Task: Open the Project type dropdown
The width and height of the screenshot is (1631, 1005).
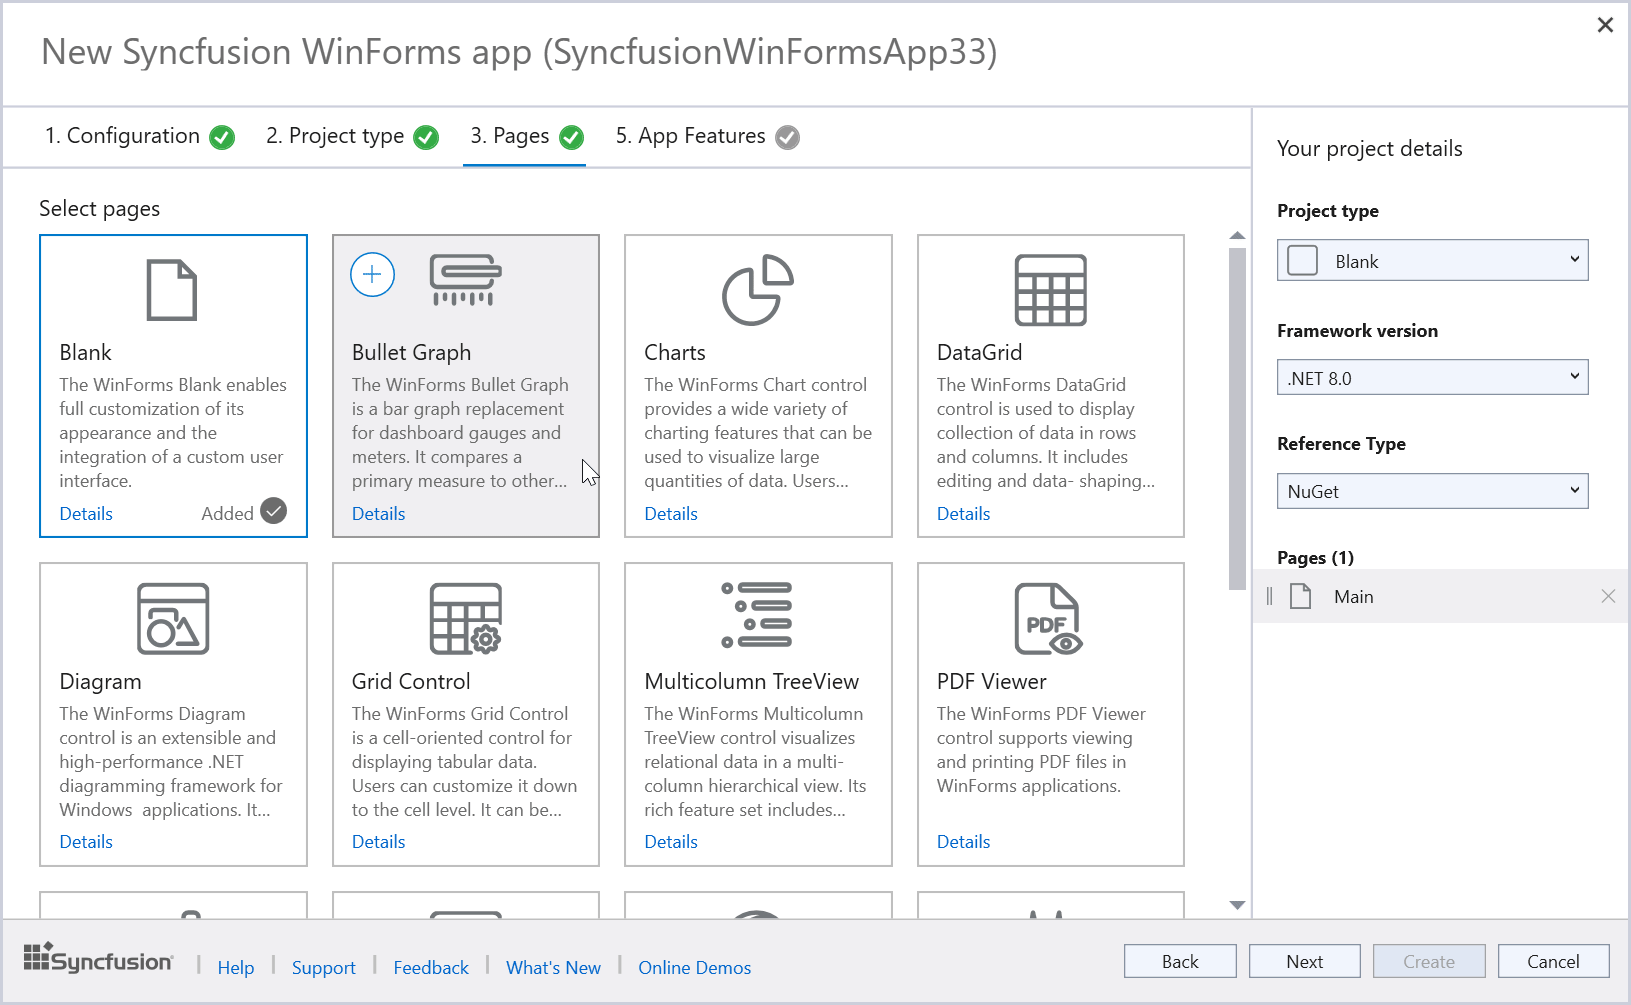Action: pos(1432,261)
